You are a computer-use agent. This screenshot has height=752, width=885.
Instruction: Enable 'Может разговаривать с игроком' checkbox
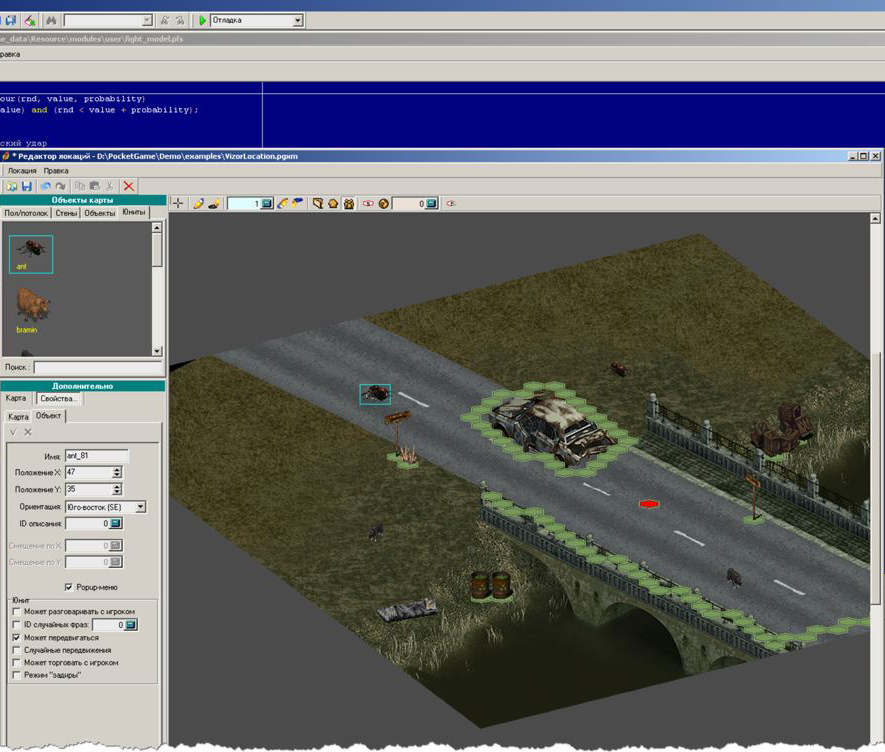[16, 611]
